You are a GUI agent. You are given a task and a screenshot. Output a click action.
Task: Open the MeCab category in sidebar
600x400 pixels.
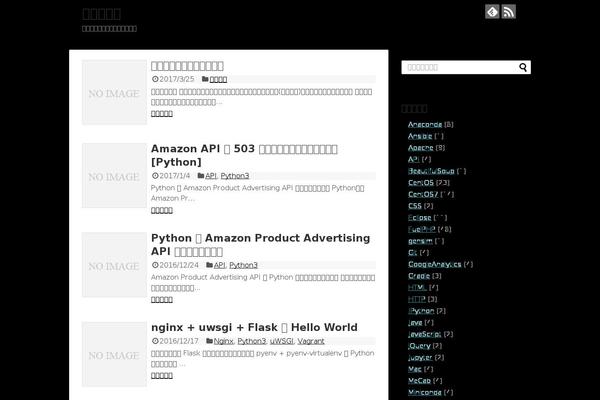419,380
